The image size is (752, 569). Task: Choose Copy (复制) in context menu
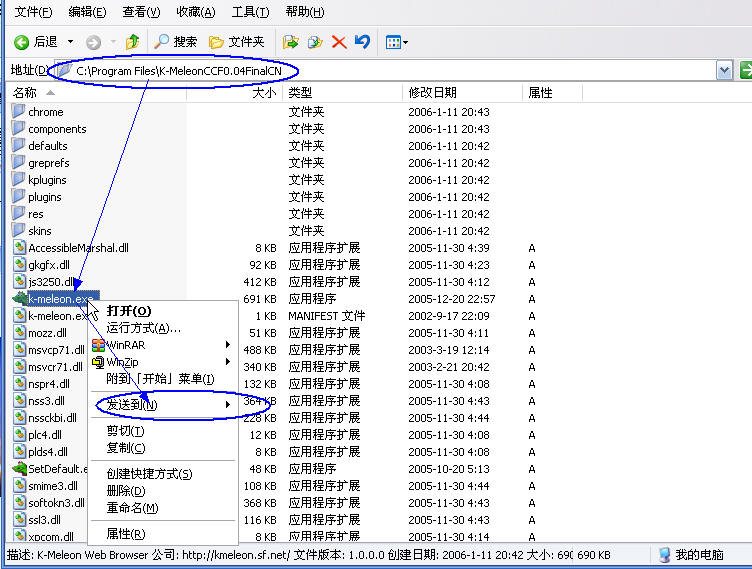coord(163,448)
